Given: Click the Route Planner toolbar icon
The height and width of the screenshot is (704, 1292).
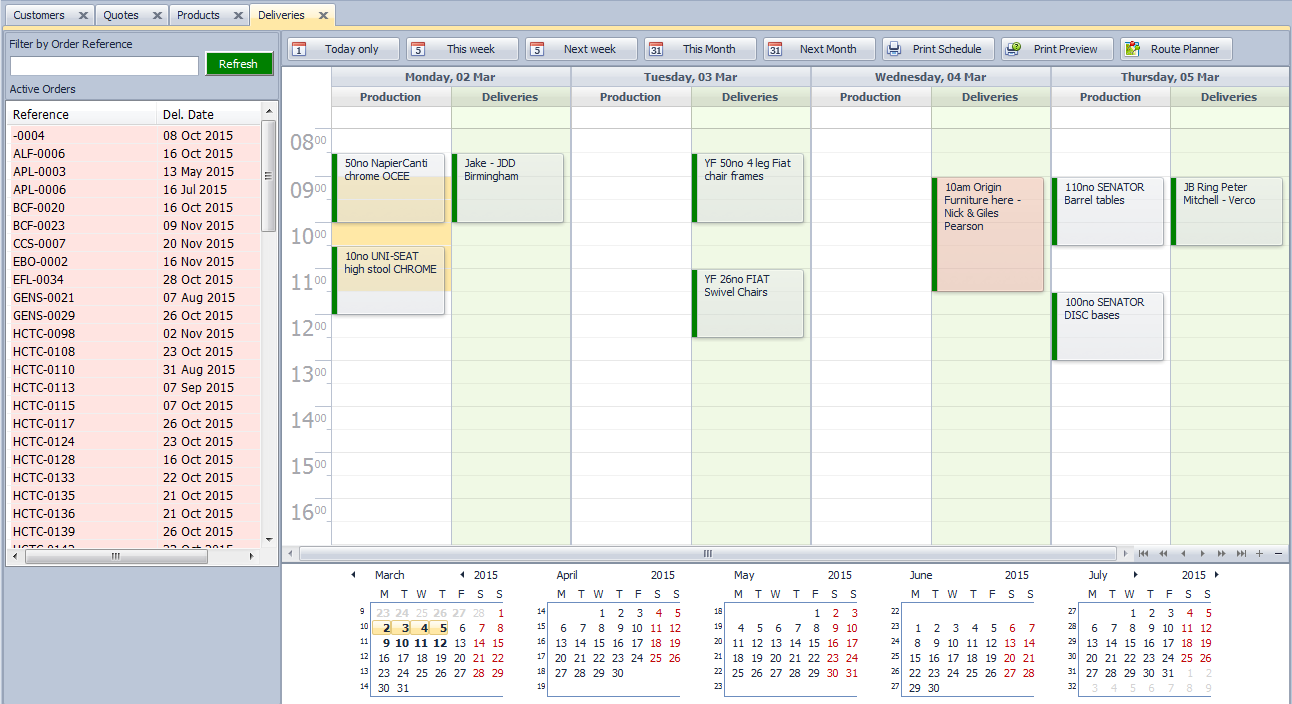Looking at the screenshot, I should (1132, 49).
